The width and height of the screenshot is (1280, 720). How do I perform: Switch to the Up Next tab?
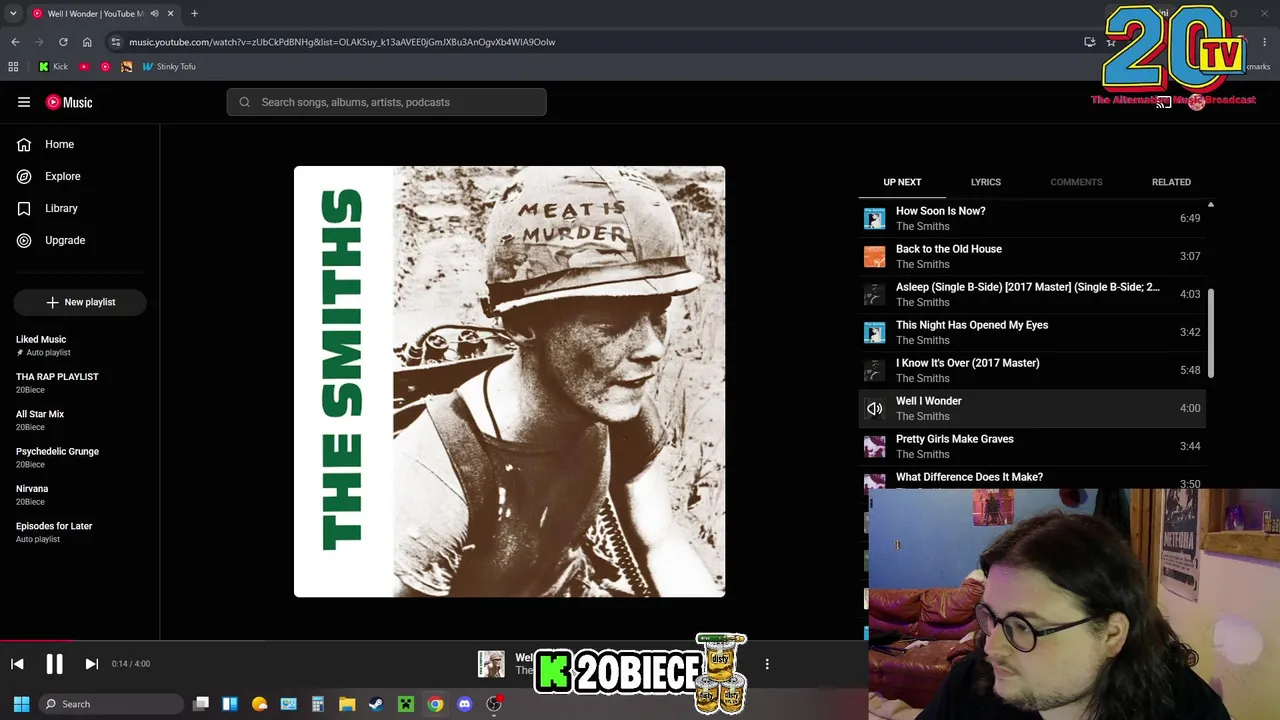pyautogui.click(x=902, y=182)
